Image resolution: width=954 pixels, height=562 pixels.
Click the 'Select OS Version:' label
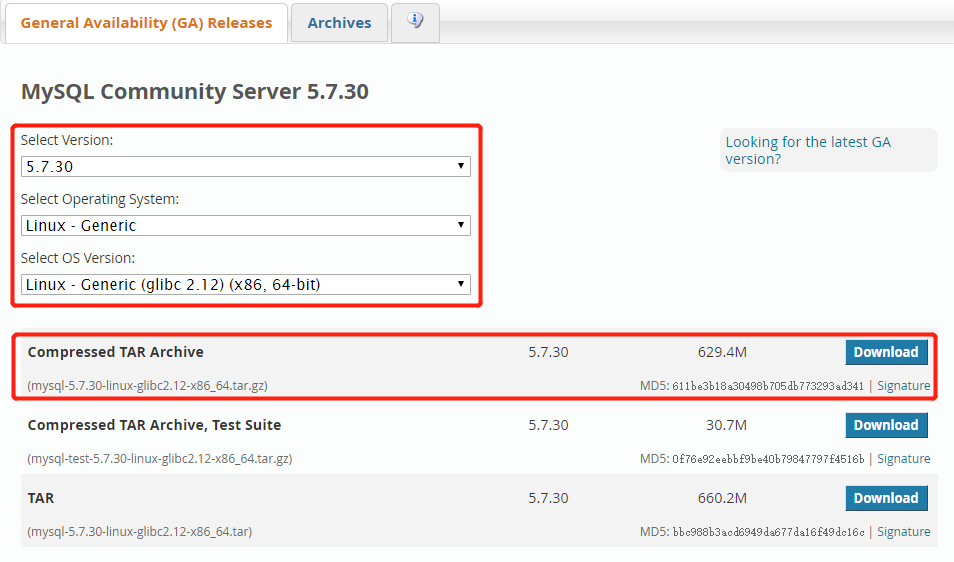pos(78,258)
